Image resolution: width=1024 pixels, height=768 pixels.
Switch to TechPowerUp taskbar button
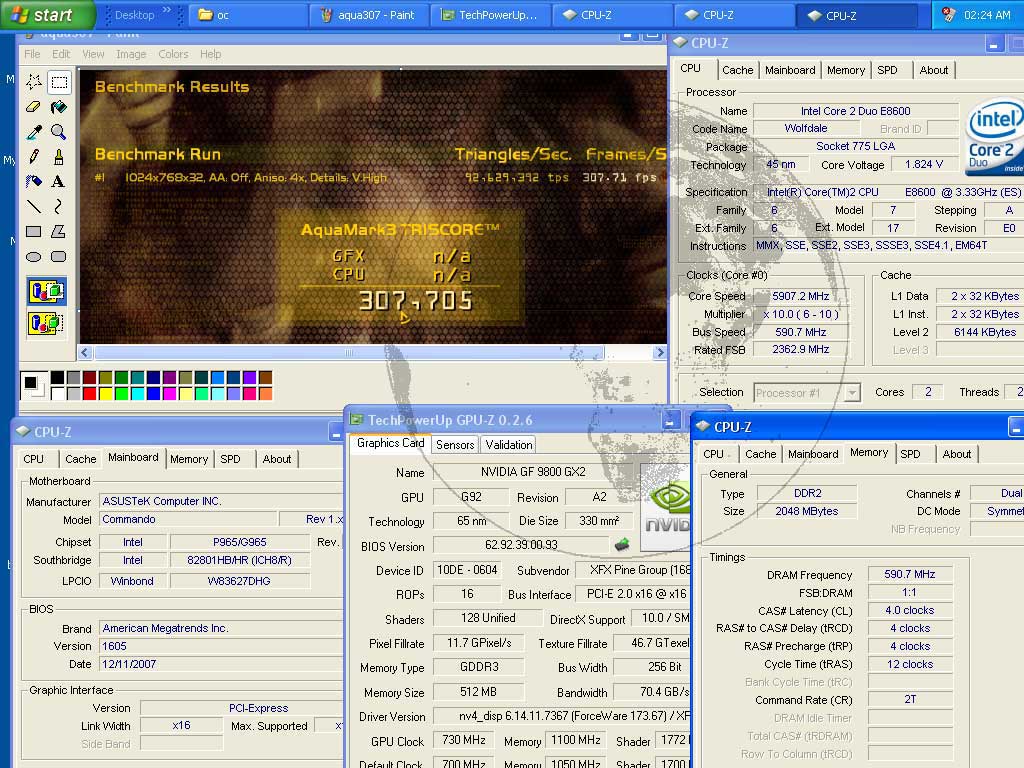(x=491, y=15)
